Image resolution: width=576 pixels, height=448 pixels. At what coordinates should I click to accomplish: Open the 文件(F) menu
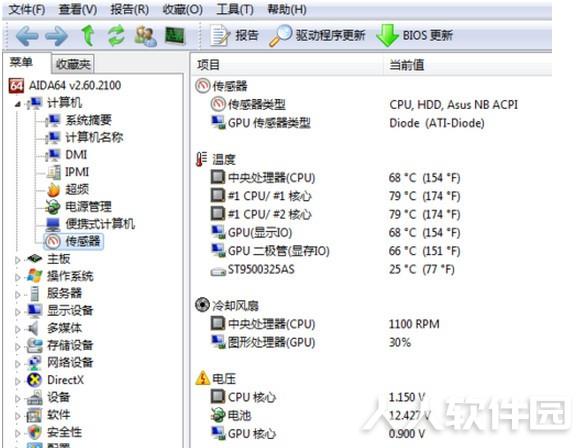26,9
